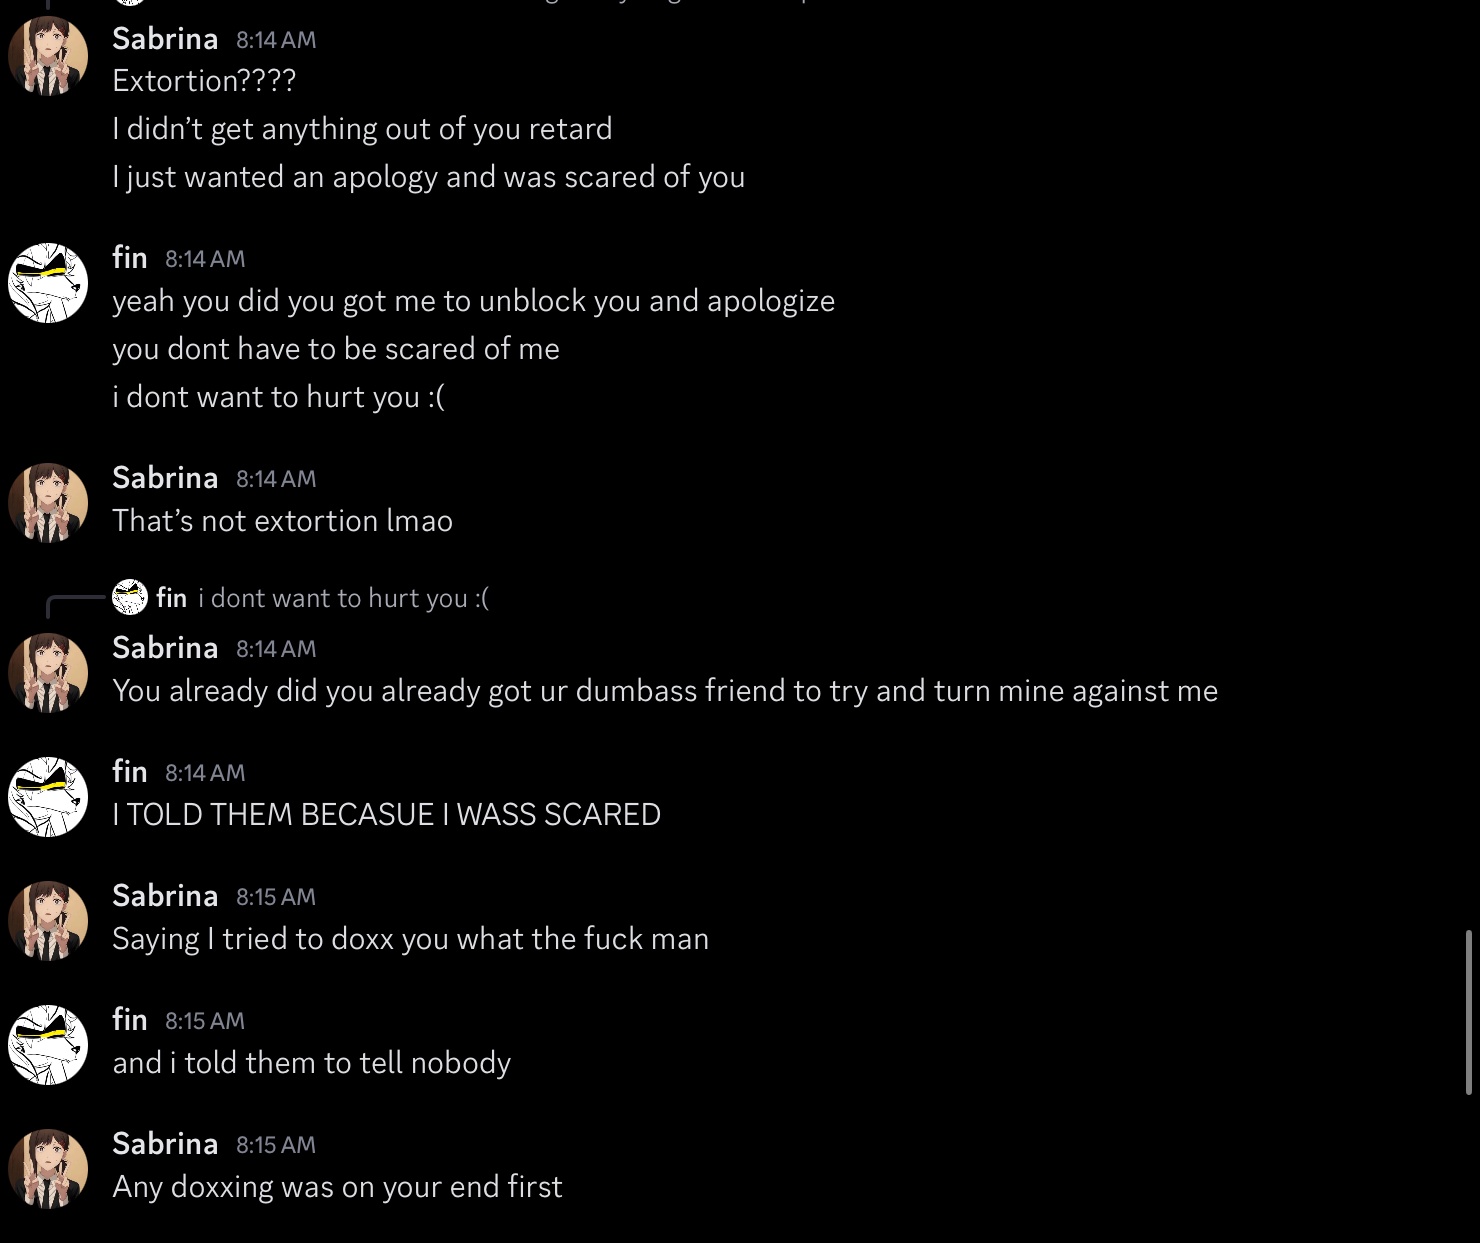
Task: Click Sabrina's avatar beside "That's not extortion lmao"
Action: pyautogui.click(x=48, y=503)
